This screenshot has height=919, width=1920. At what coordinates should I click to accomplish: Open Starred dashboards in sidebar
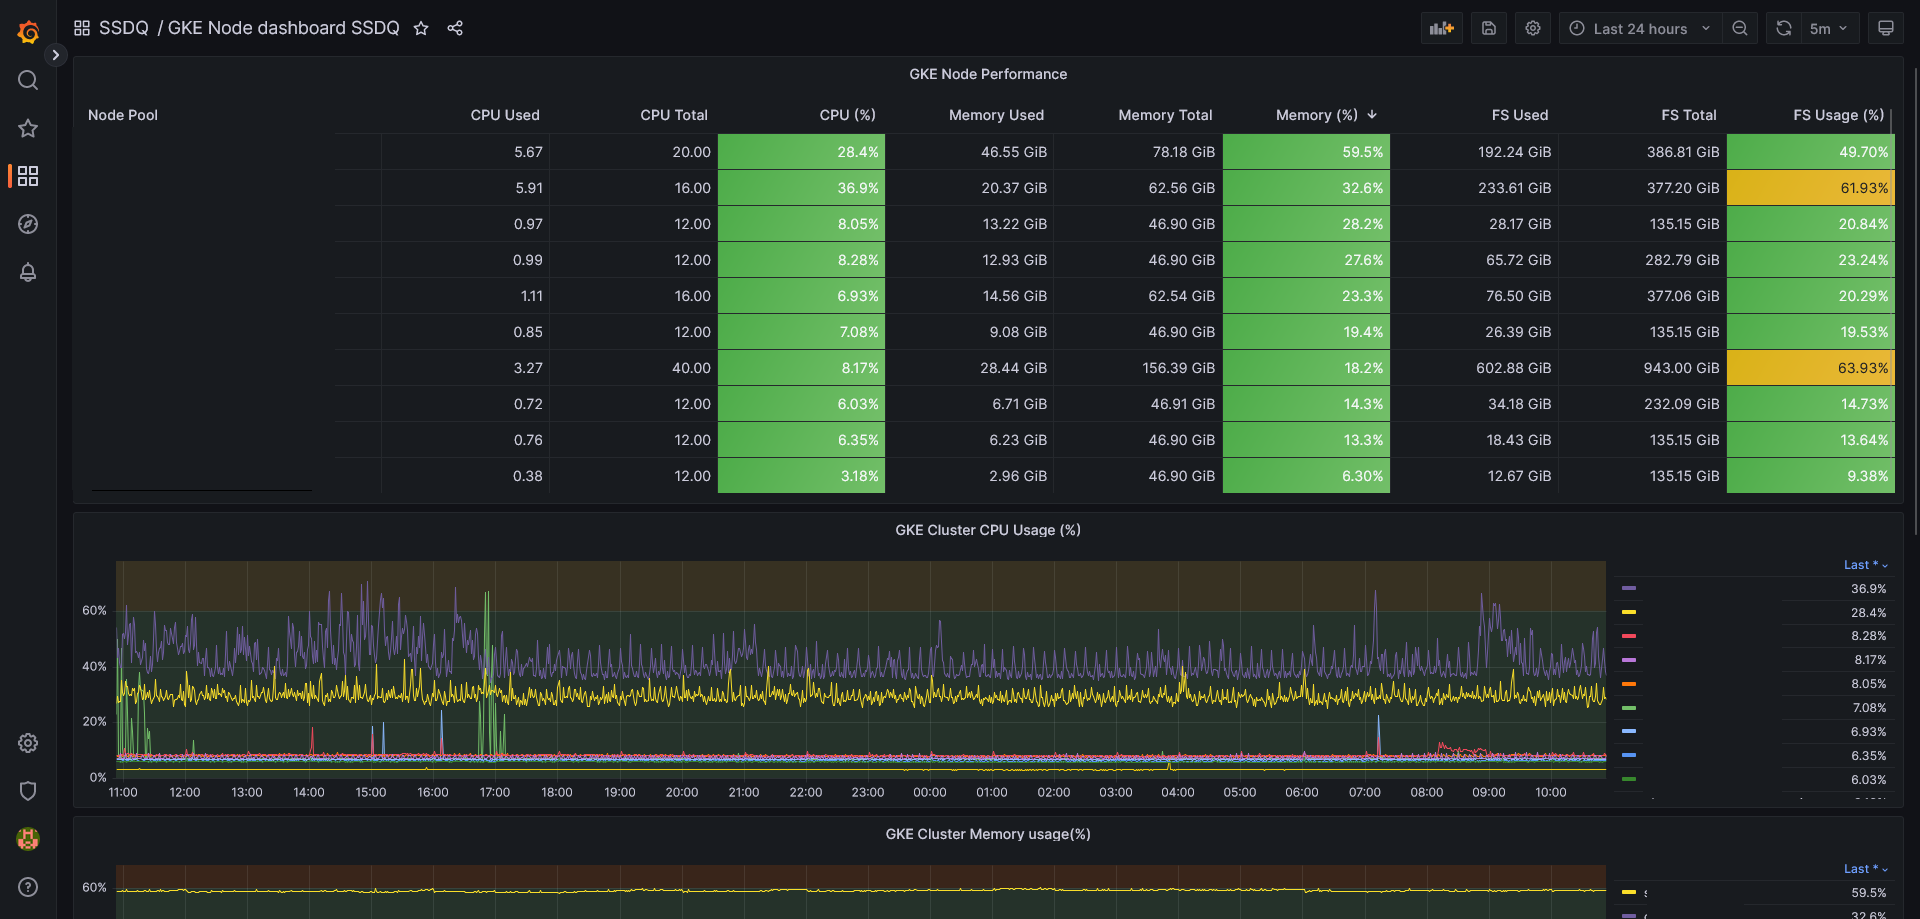coord(28,128)
